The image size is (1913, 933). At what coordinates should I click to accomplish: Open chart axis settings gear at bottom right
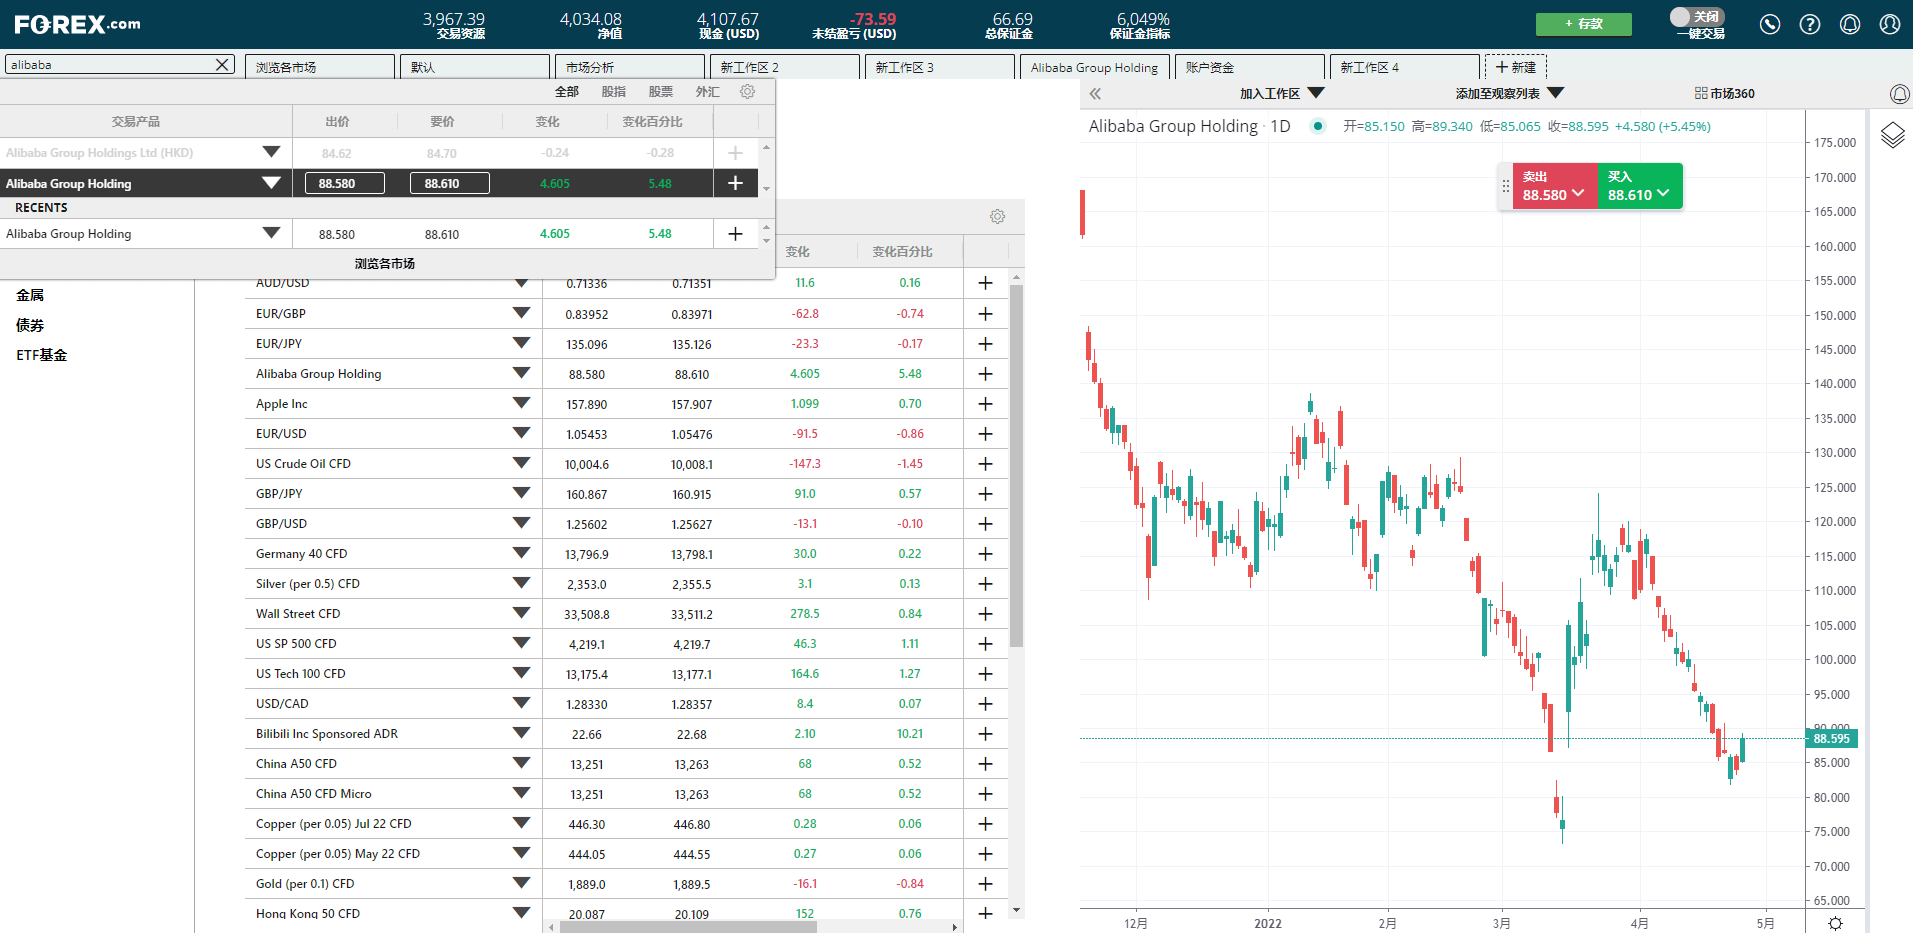pyautogui.click(x=1835, y=923)
